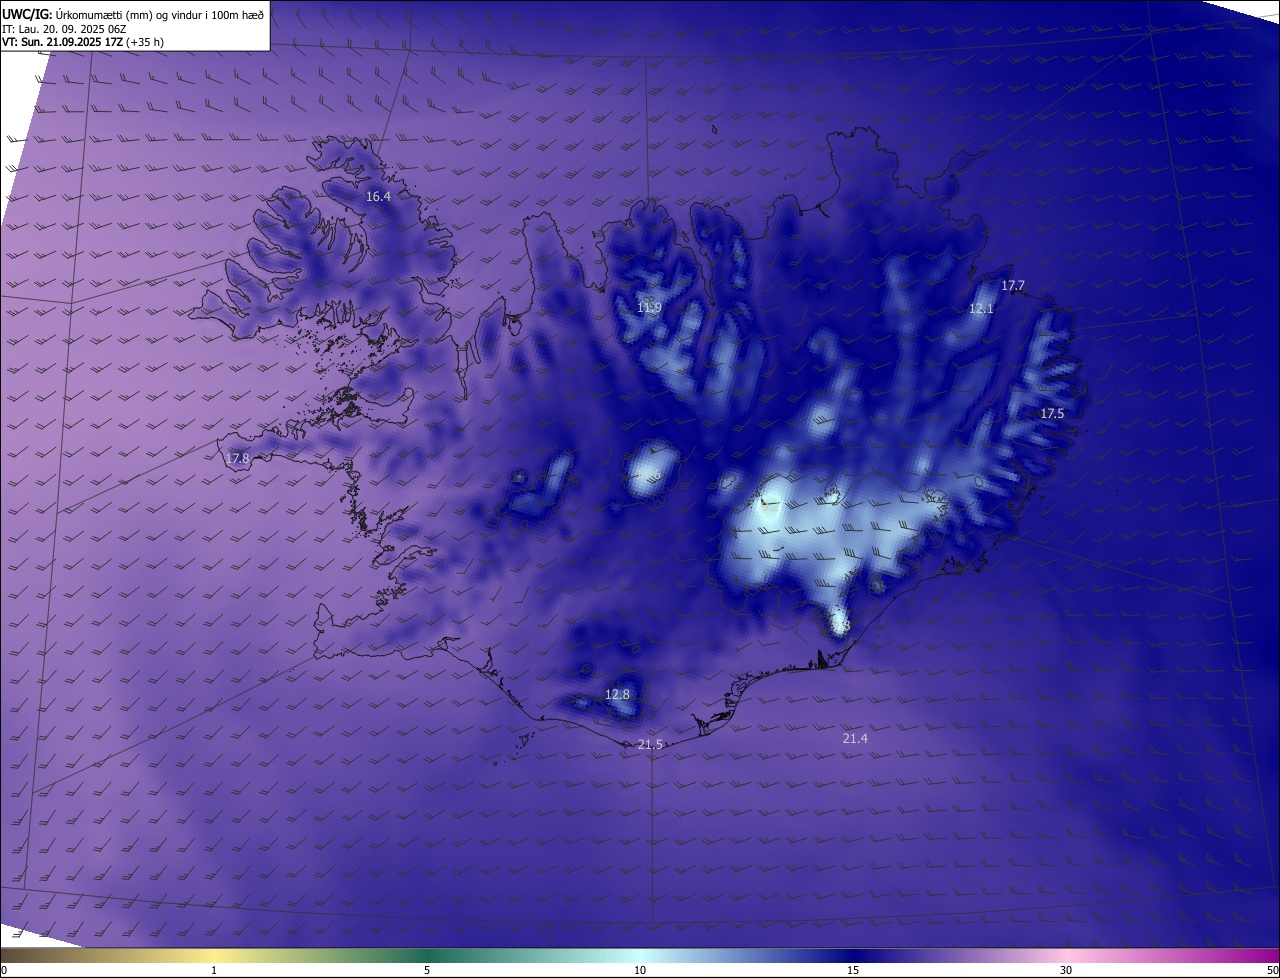Click the 17.8 value on the map
Image resolution: width=1280 pixels, height=978 pixels.
(237, 459)
